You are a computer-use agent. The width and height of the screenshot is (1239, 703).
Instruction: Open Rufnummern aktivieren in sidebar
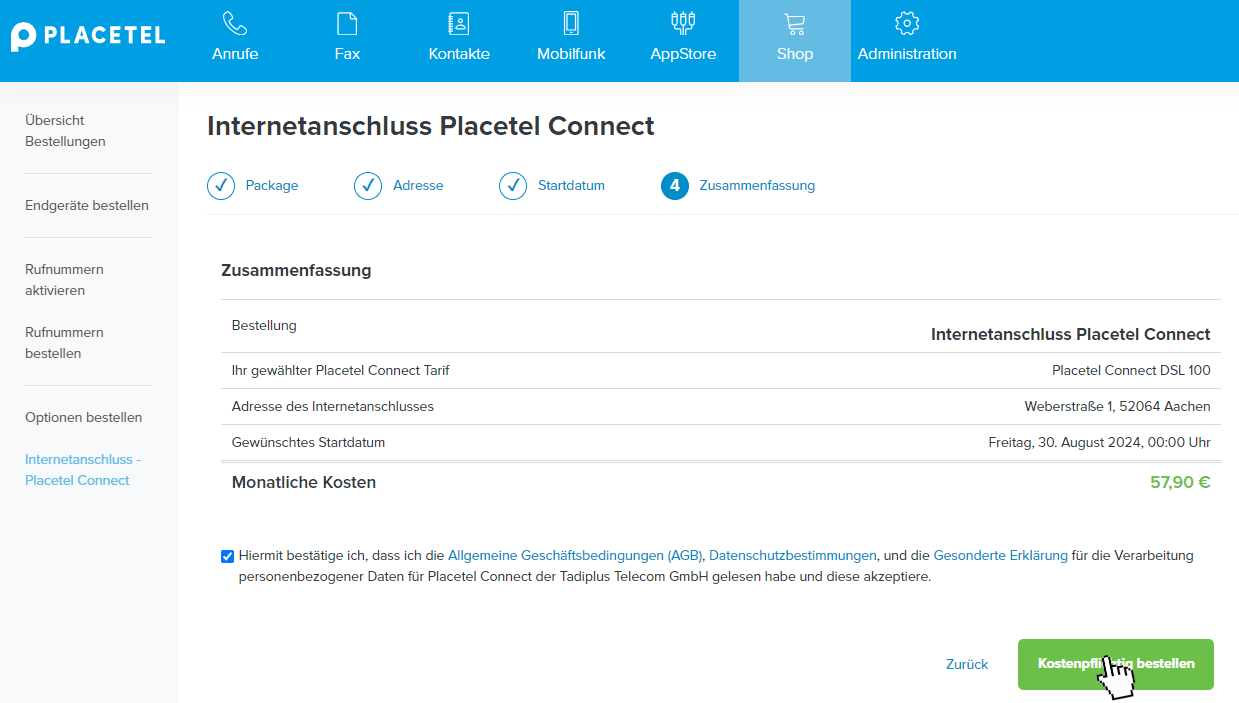[x=64, y=280]
